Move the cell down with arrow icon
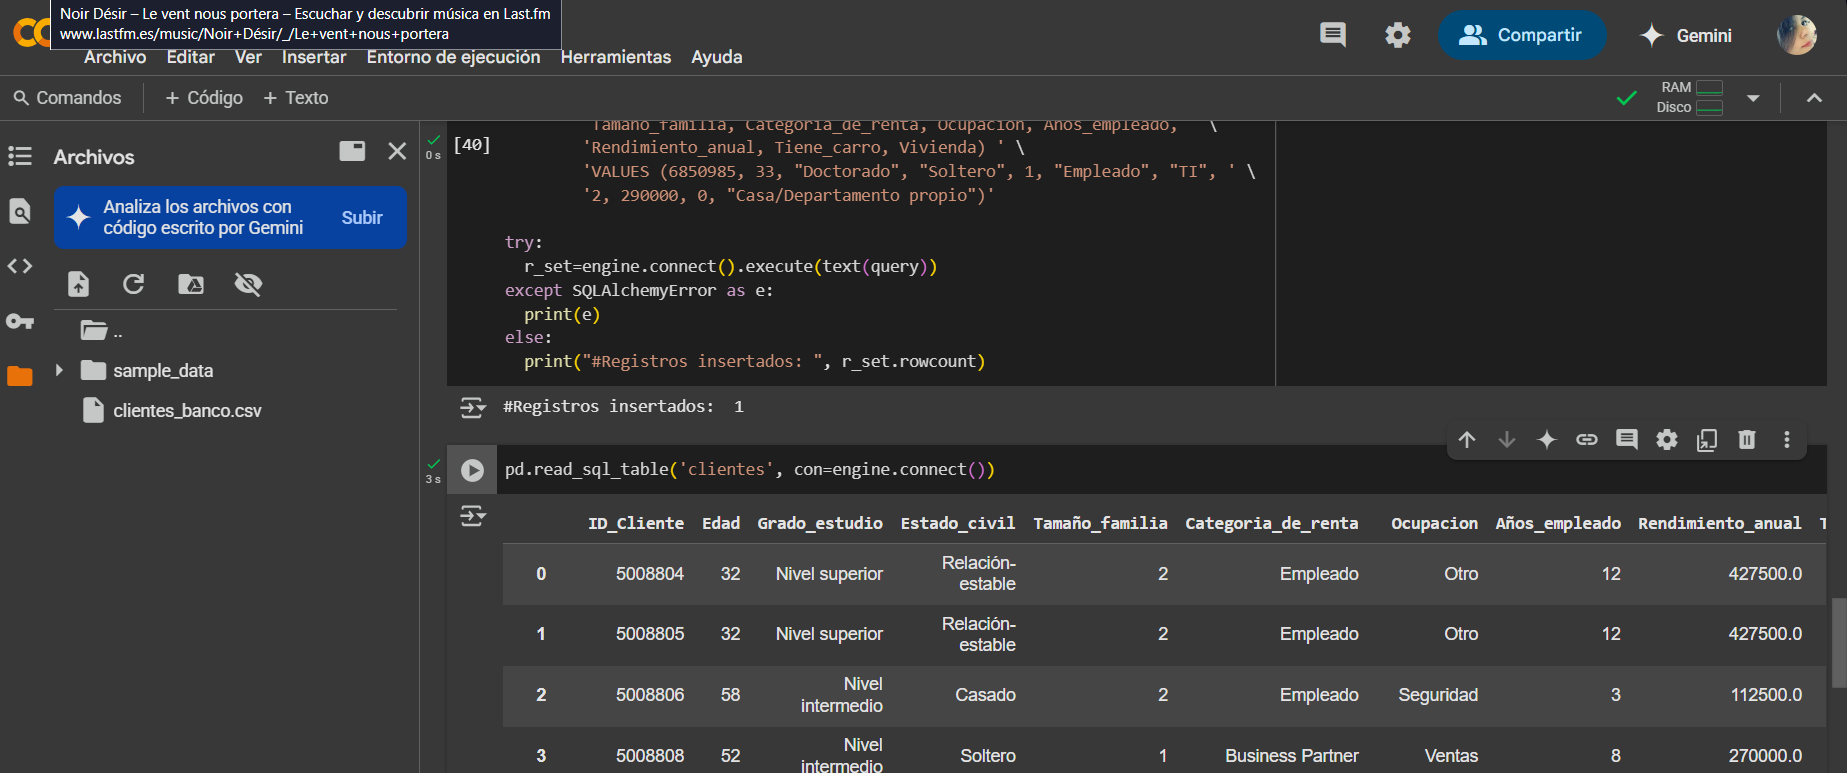Viewport: 1847px width, 773px height. (x=1507, y=440)
